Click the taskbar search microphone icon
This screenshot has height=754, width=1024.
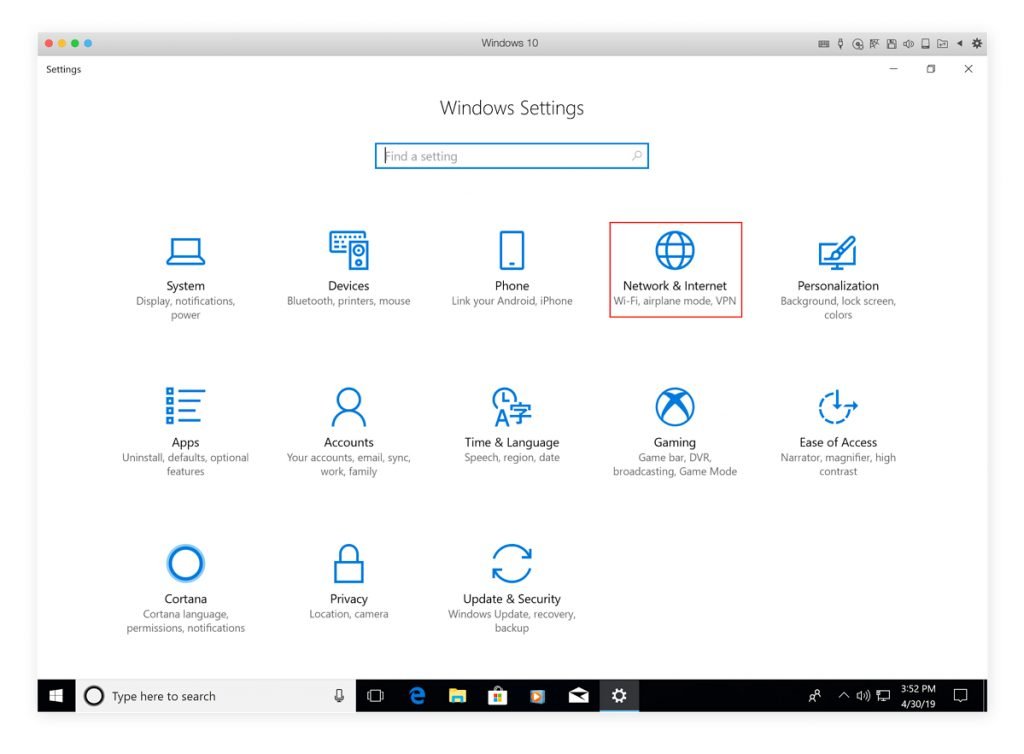tap(339, 696)
